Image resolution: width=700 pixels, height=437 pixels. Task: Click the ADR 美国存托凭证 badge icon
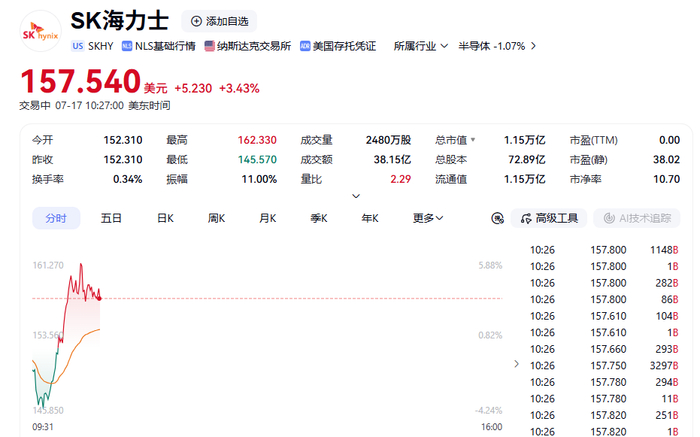click(x=305, y=46)
